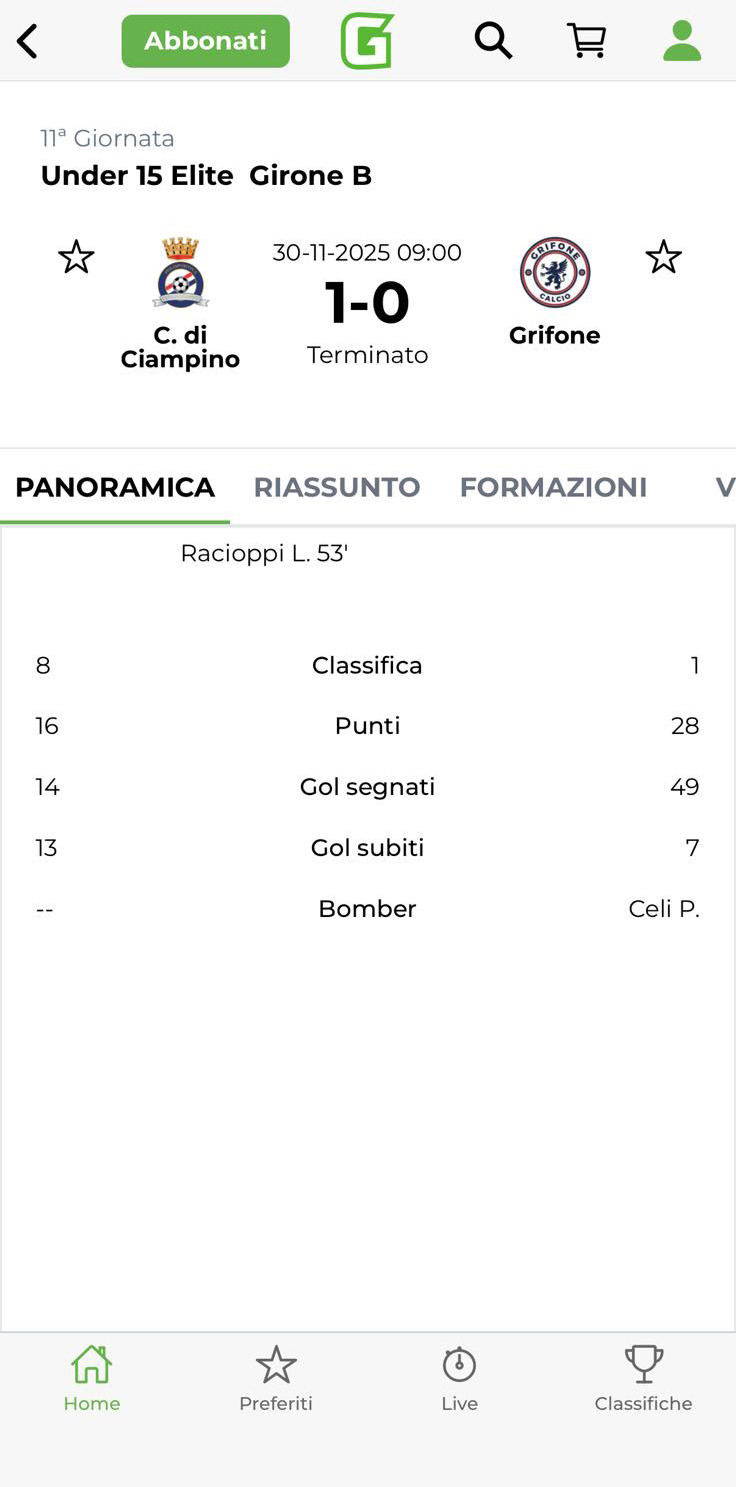Switch to the Riassunto tab
736x1487 pixels.
[337, 487]
